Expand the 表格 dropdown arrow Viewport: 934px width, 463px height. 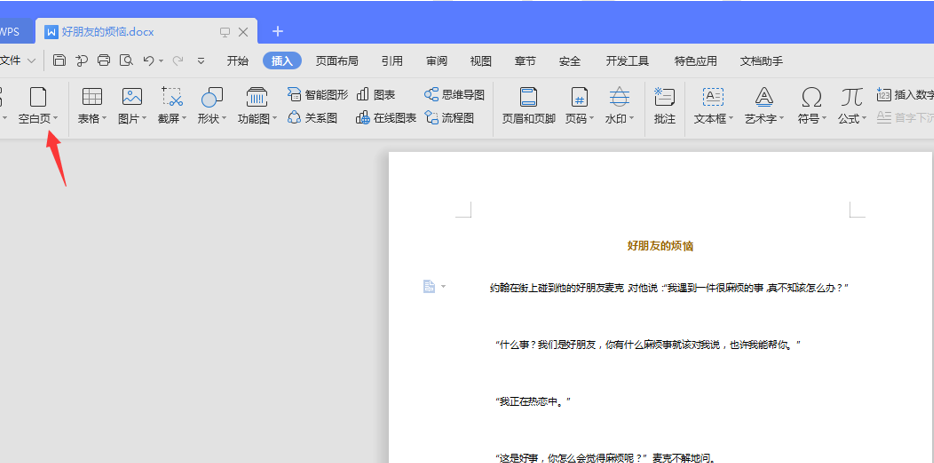point(104,119)
